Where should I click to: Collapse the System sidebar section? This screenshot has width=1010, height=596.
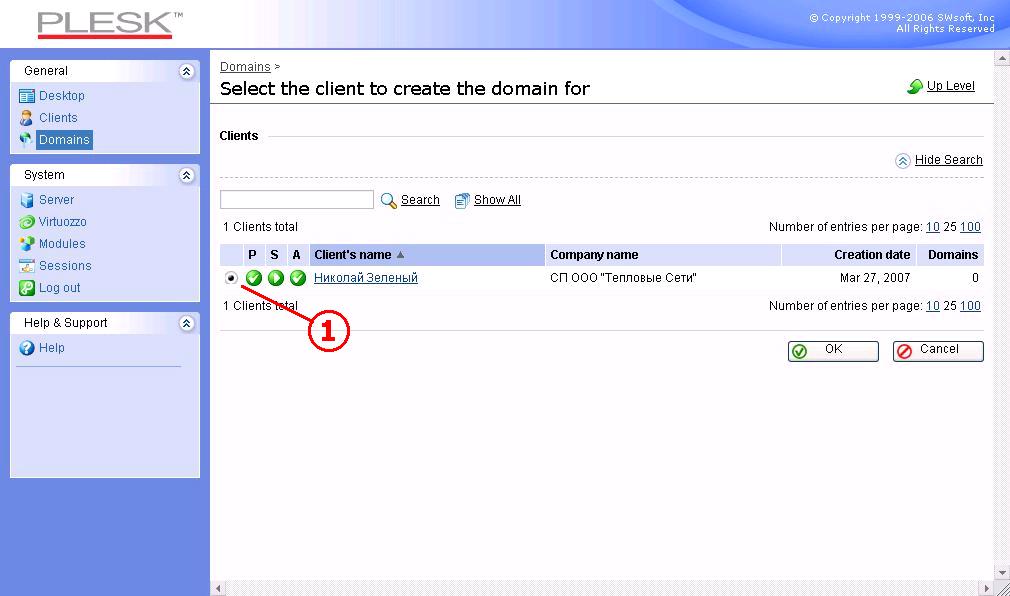tap(186, 175)
